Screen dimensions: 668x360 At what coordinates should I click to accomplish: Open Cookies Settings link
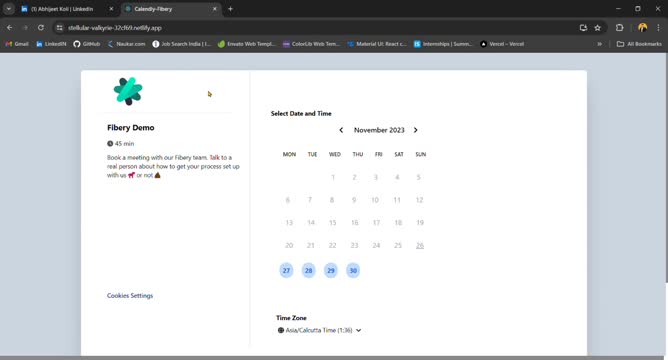[130, 295]
